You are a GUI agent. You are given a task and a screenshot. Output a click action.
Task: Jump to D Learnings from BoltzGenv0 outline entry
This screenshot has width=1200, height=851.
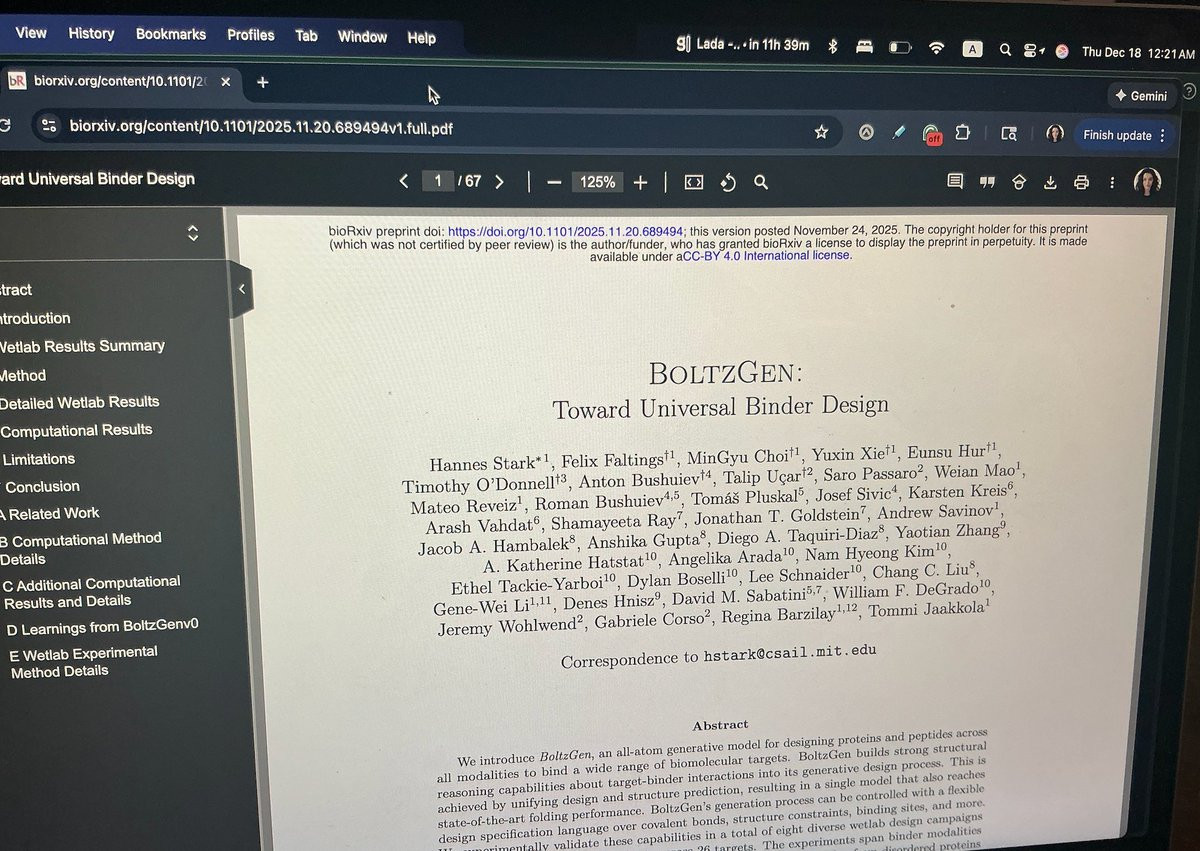103,625
